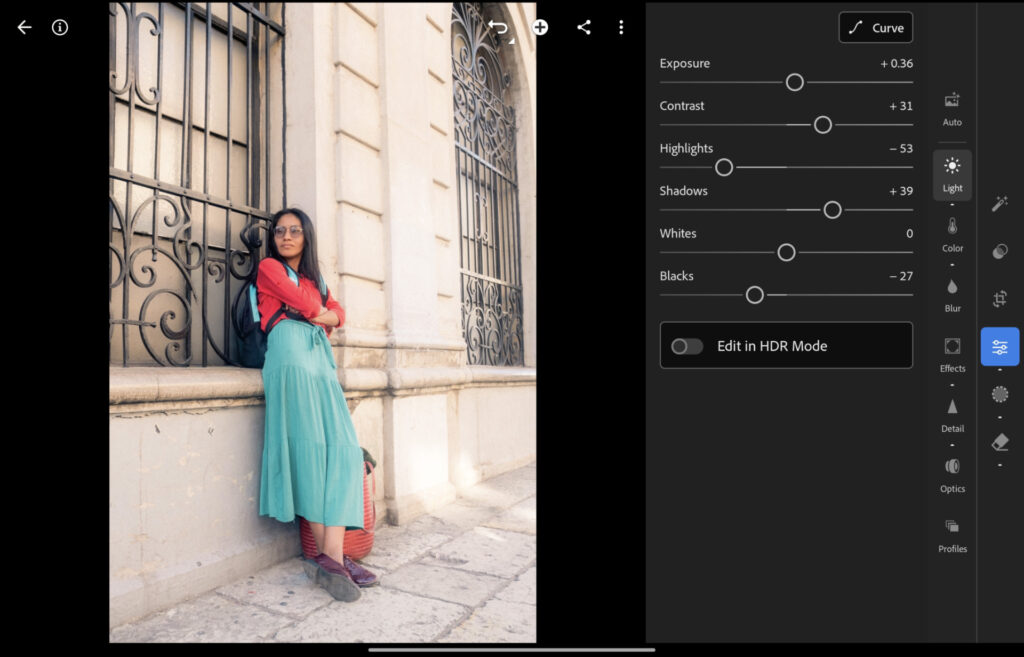This screenshot has height=657, width=1024.
Task: Click the photo info icon
Action: [x=59, y=27]
